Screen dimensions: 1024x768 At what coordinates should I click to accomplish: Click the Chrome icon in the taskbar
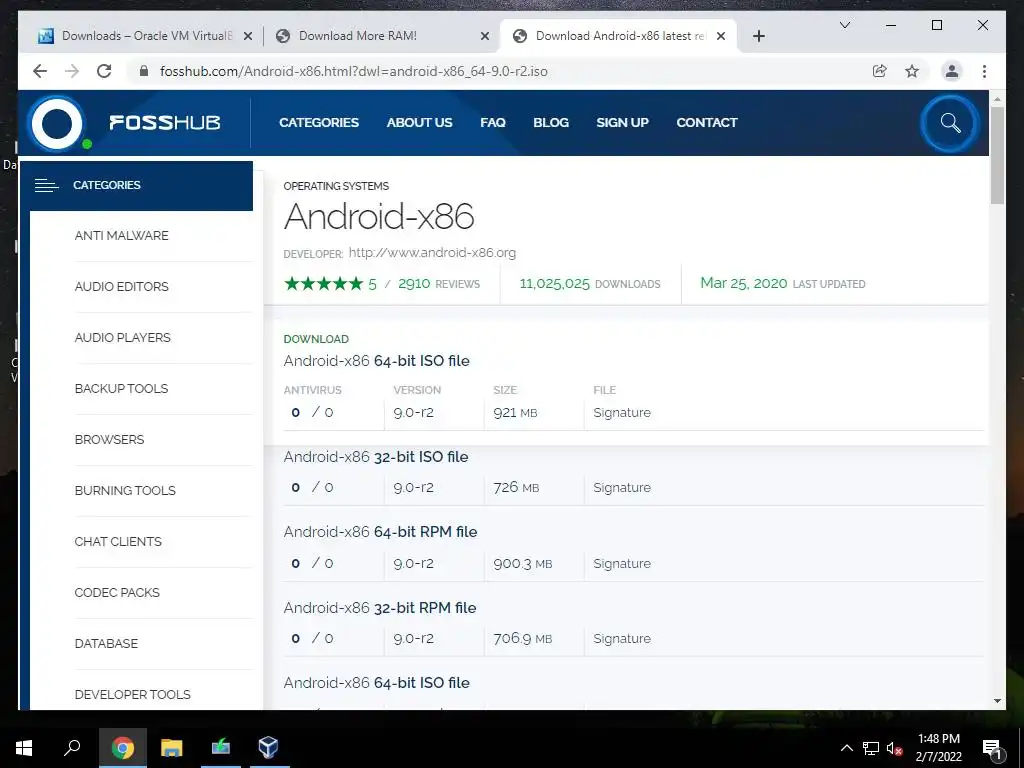tap(123, 748)
